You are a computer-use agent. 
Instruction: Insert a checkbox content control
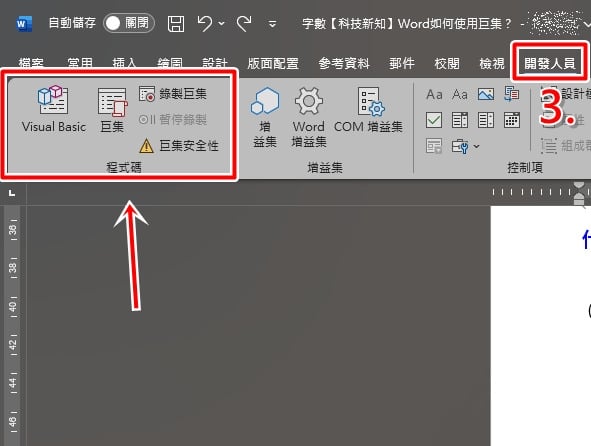pyautogui.click(x=434, y=120)
